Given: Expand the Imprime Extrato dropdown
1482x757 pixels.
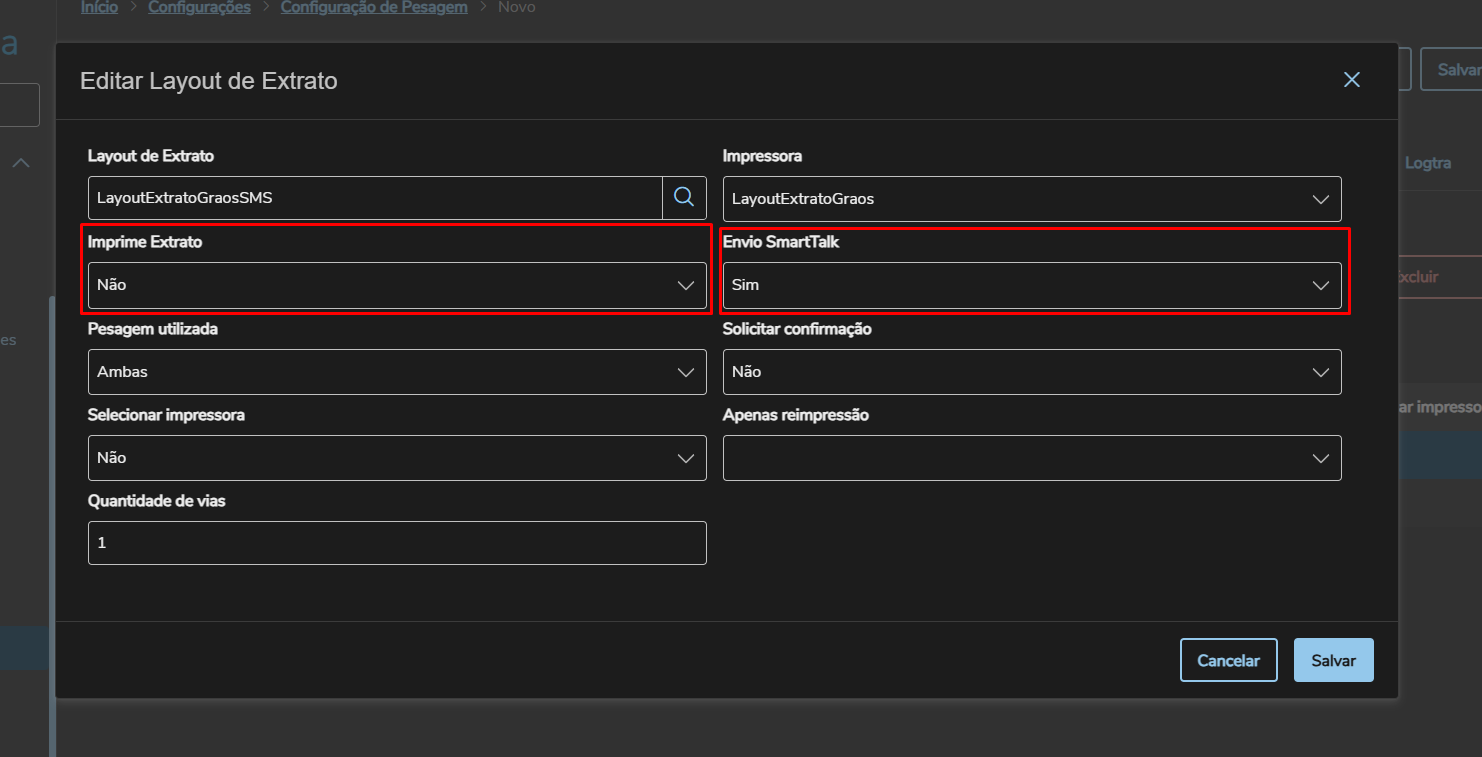Looking at the screenshot, I should point(396,285).
